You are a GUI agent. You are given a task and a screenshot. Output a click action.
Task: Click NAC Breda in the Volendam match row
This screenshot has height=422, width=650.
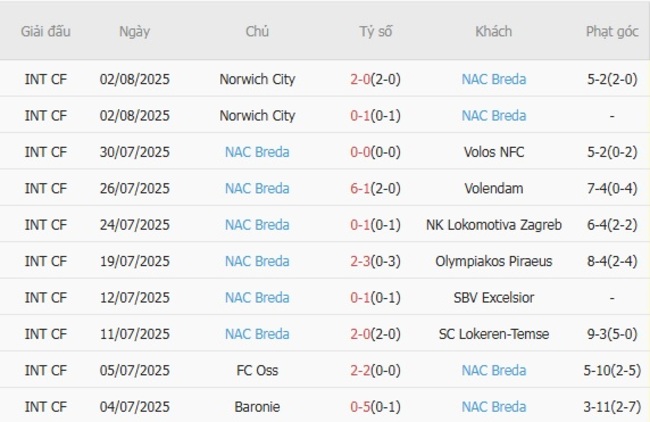[257, 188]
